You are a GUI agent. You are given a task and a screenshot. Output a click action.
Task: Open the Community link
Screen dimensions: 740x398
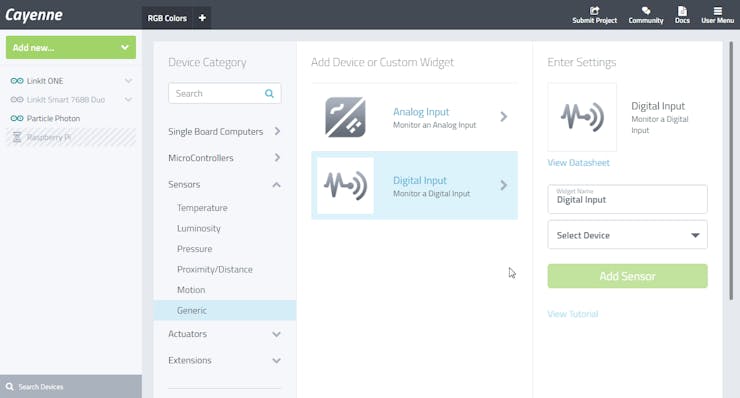pos(646,15)
